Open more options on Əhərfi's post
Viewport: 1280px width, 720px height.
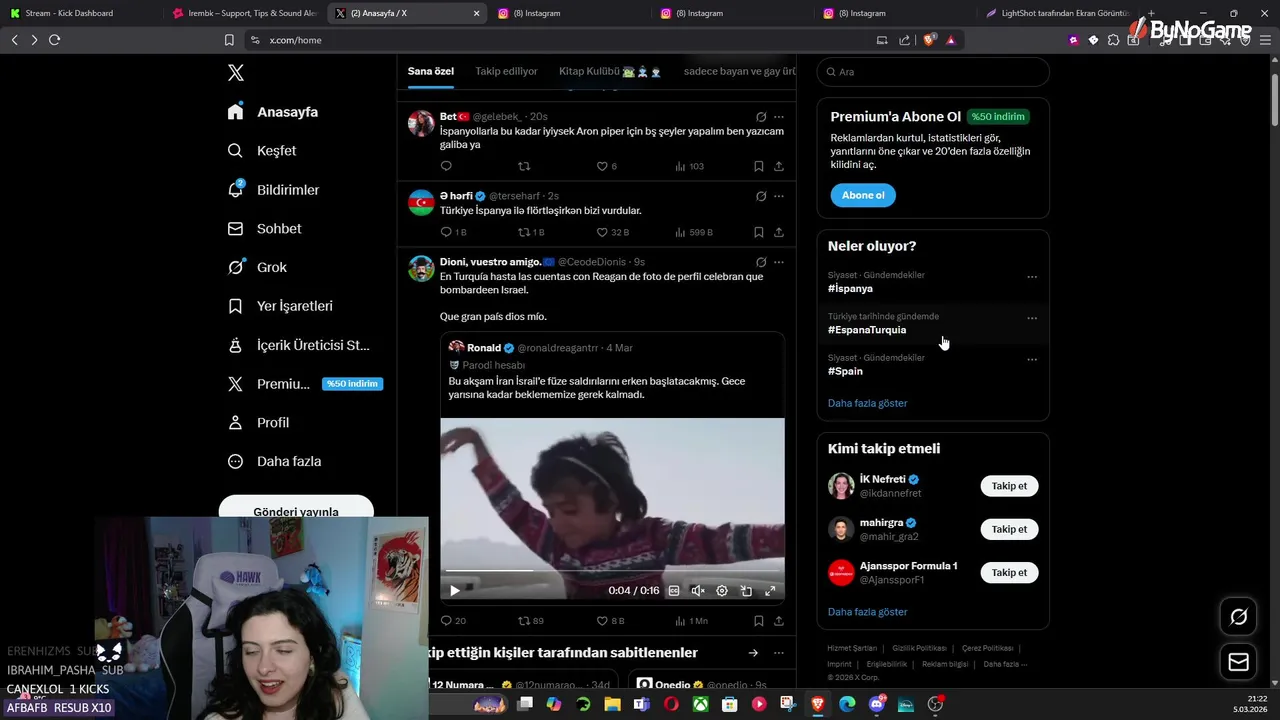pyautogui.click(x=779, y=196)
